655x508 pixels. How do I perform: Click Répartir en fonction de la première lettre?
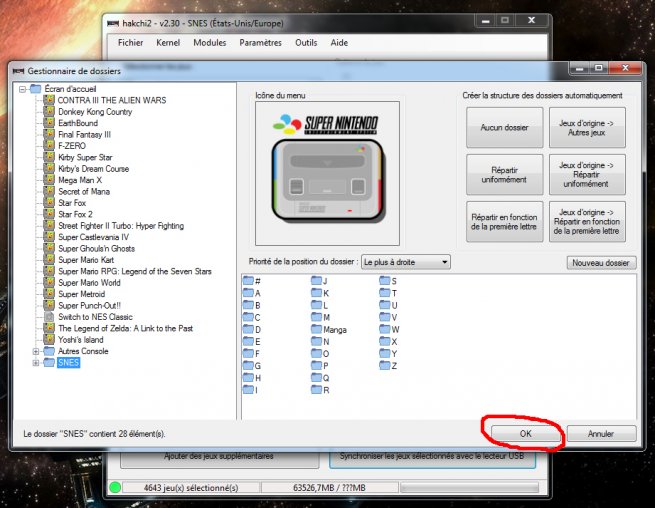click(x=505, y=222)
